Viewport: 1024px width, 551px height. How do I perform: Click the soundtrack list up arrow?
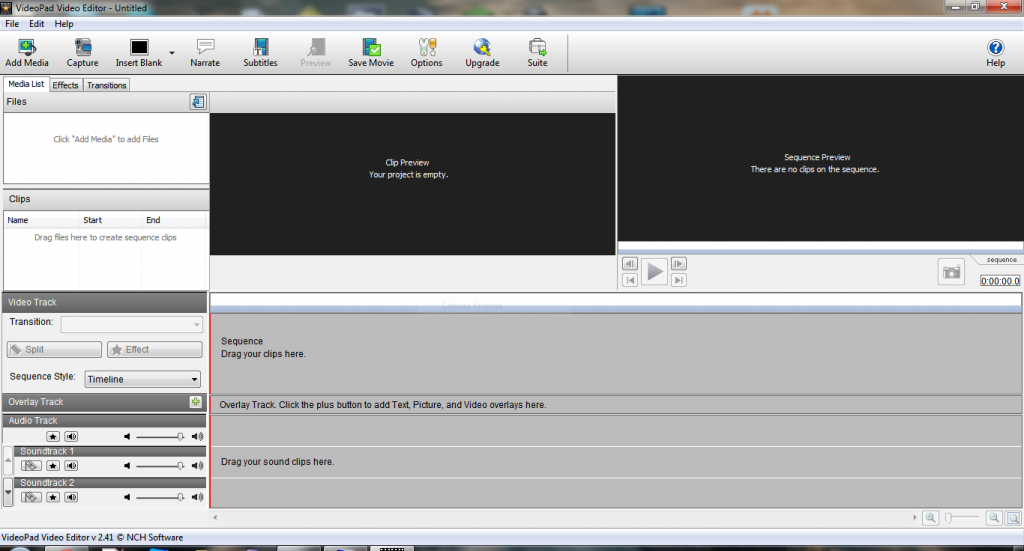pyautogui.click(x=8, y=461)
